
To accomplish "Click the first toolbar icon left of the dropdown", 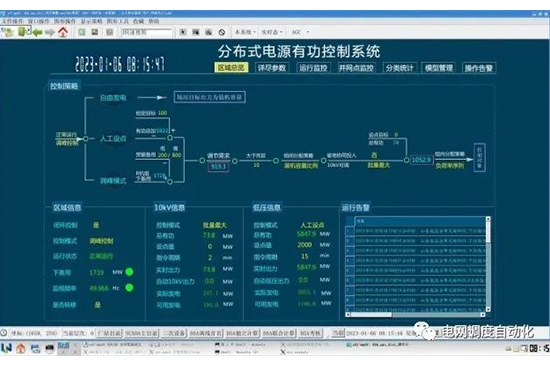I will pos(8,32).
